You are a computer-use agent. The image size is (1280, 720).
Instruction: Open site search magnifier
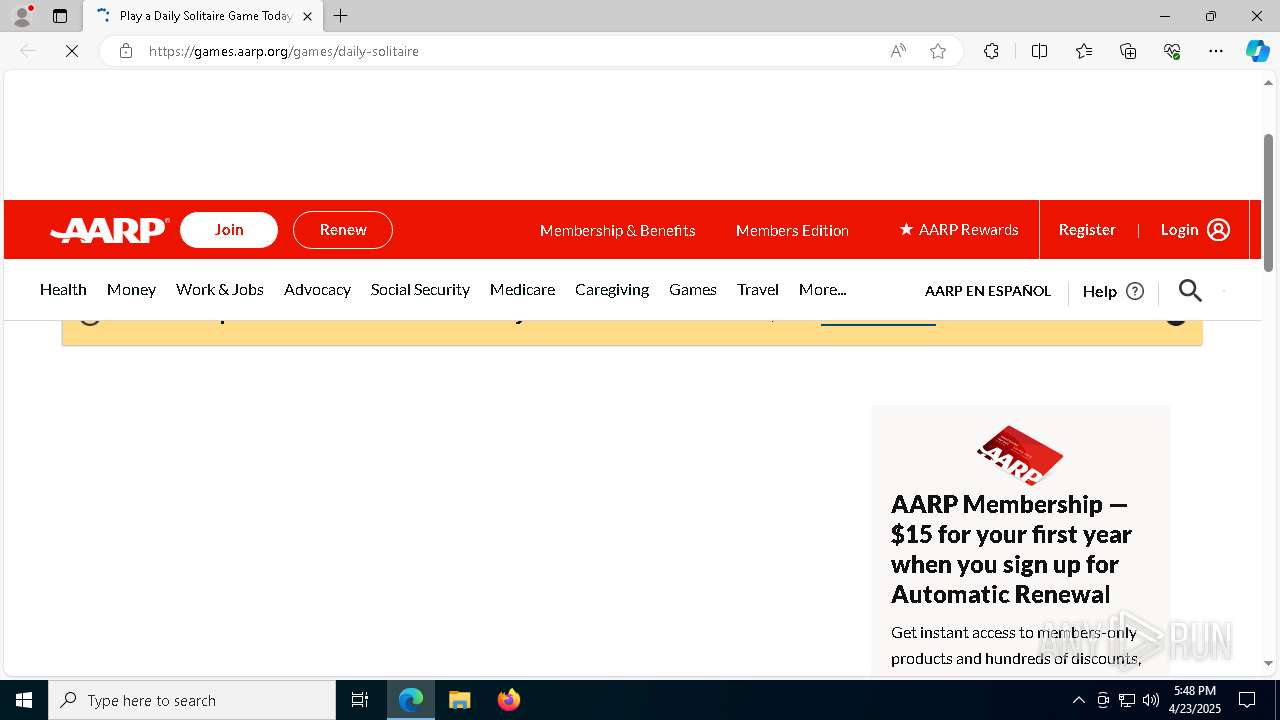pyautogui.click(x=1190, y=290)
